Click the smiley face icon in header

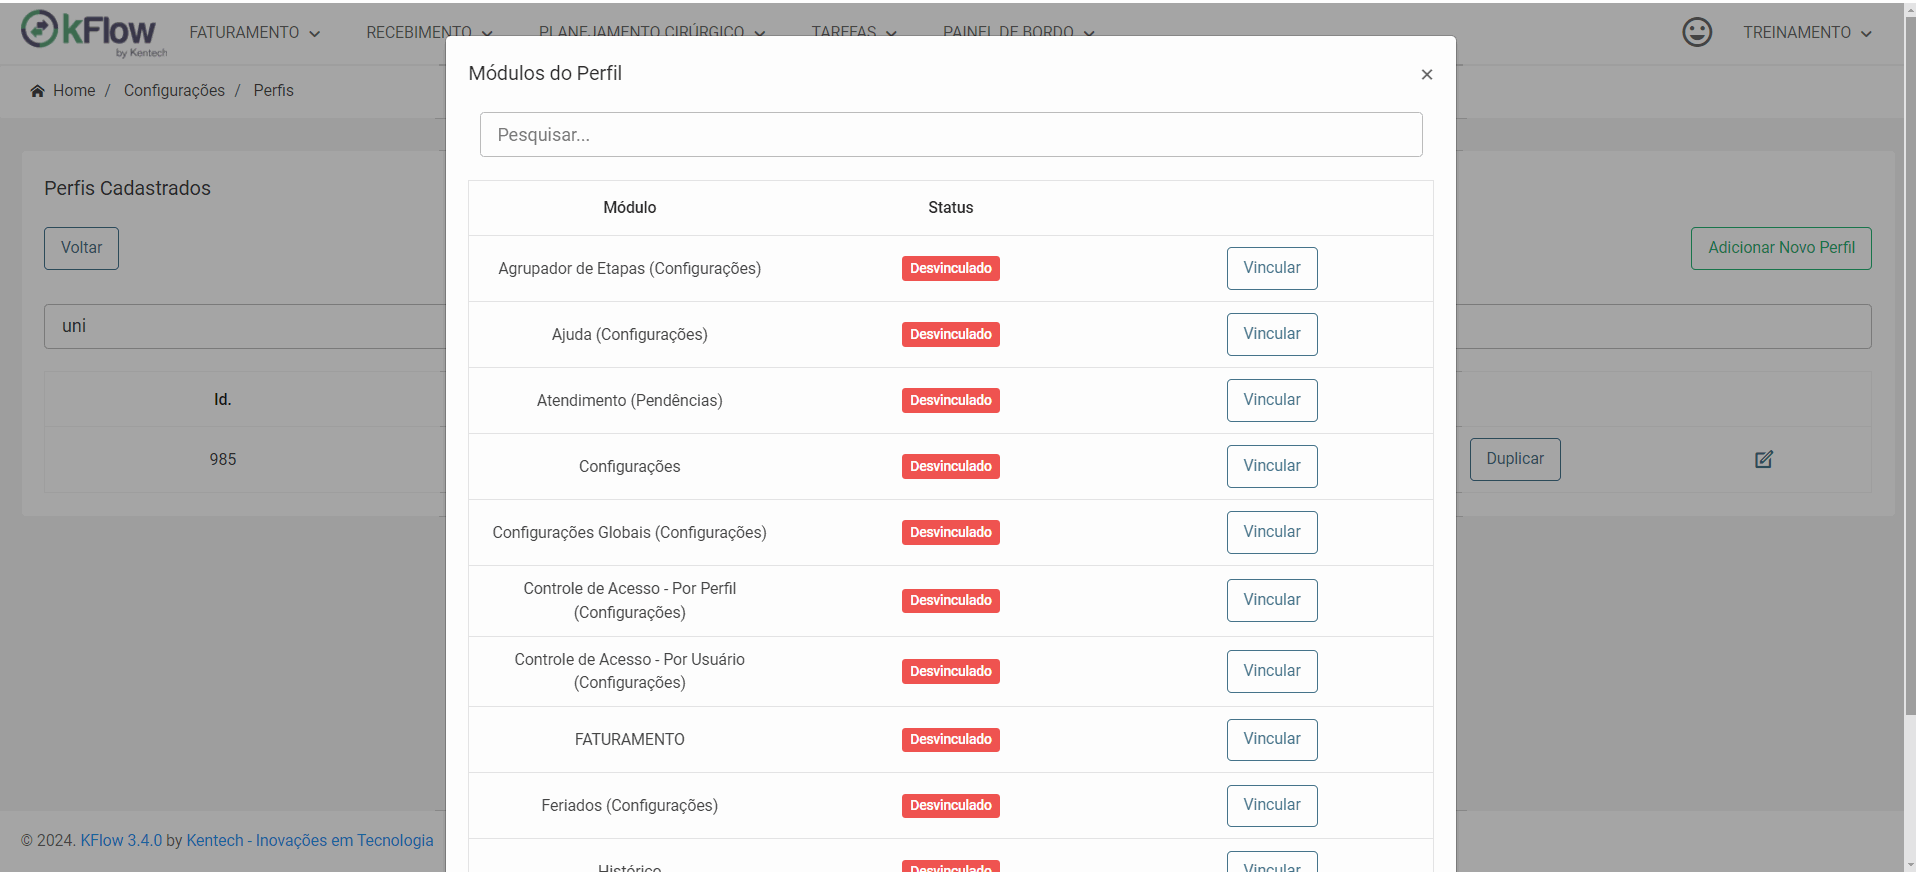(x=1697, y=32)
